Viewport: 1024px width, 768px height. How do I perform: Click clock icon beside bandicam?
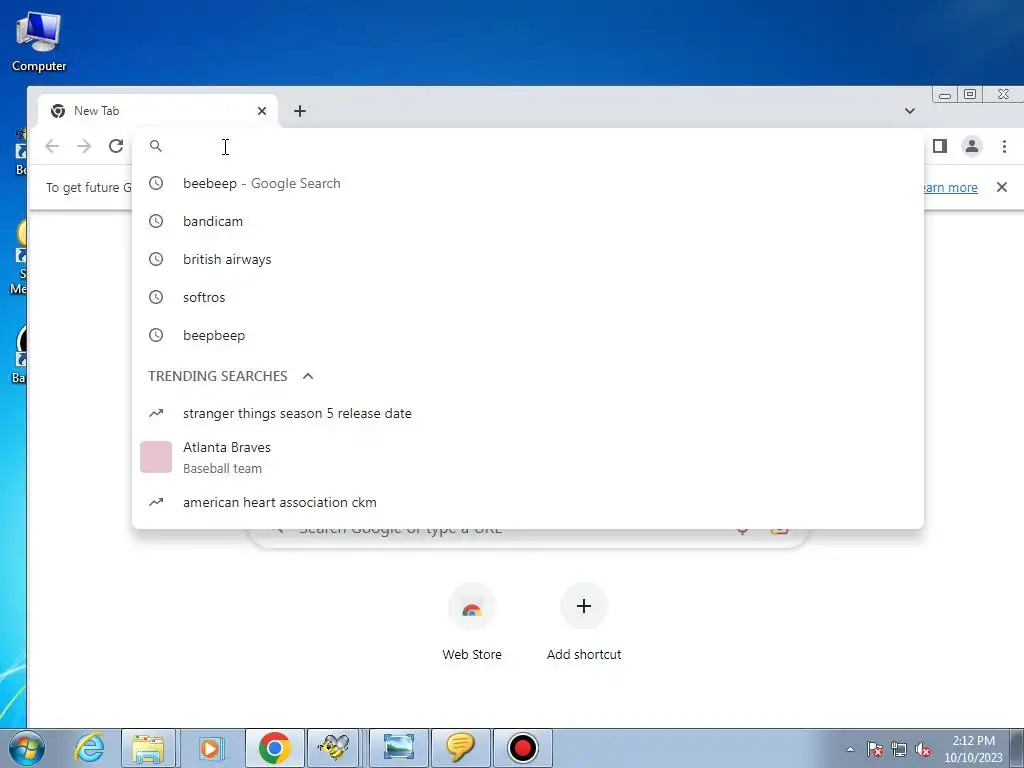tap(156, 221)
